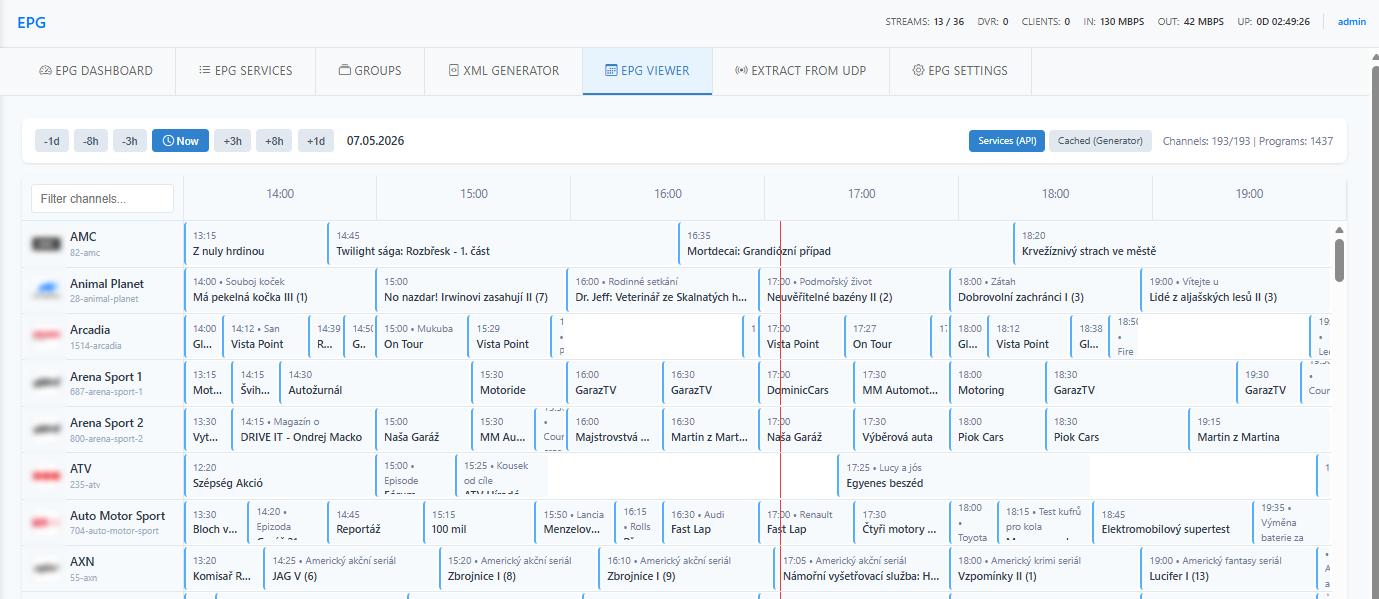Jump back one day with -1d
The height and width of the screenshot is (599, 1379).
tap(52, 141)
